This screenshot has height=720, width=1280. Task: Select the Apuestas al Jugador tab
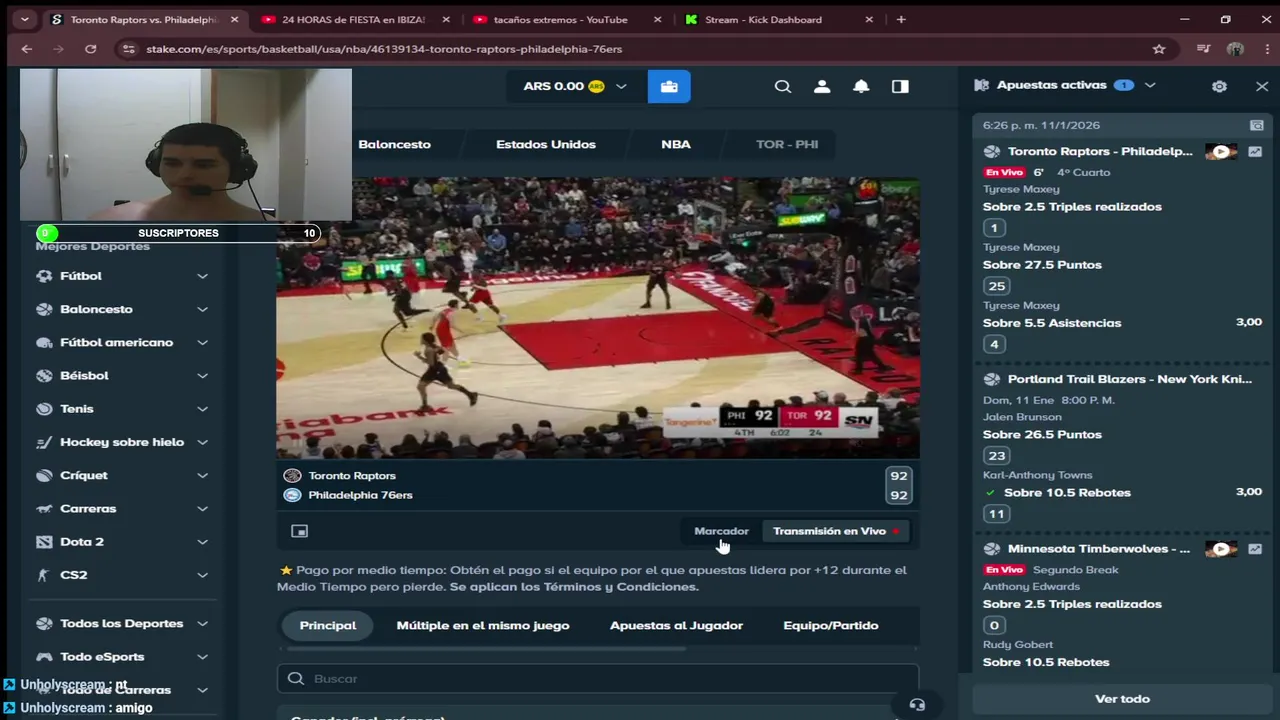[x=676, y=625]
